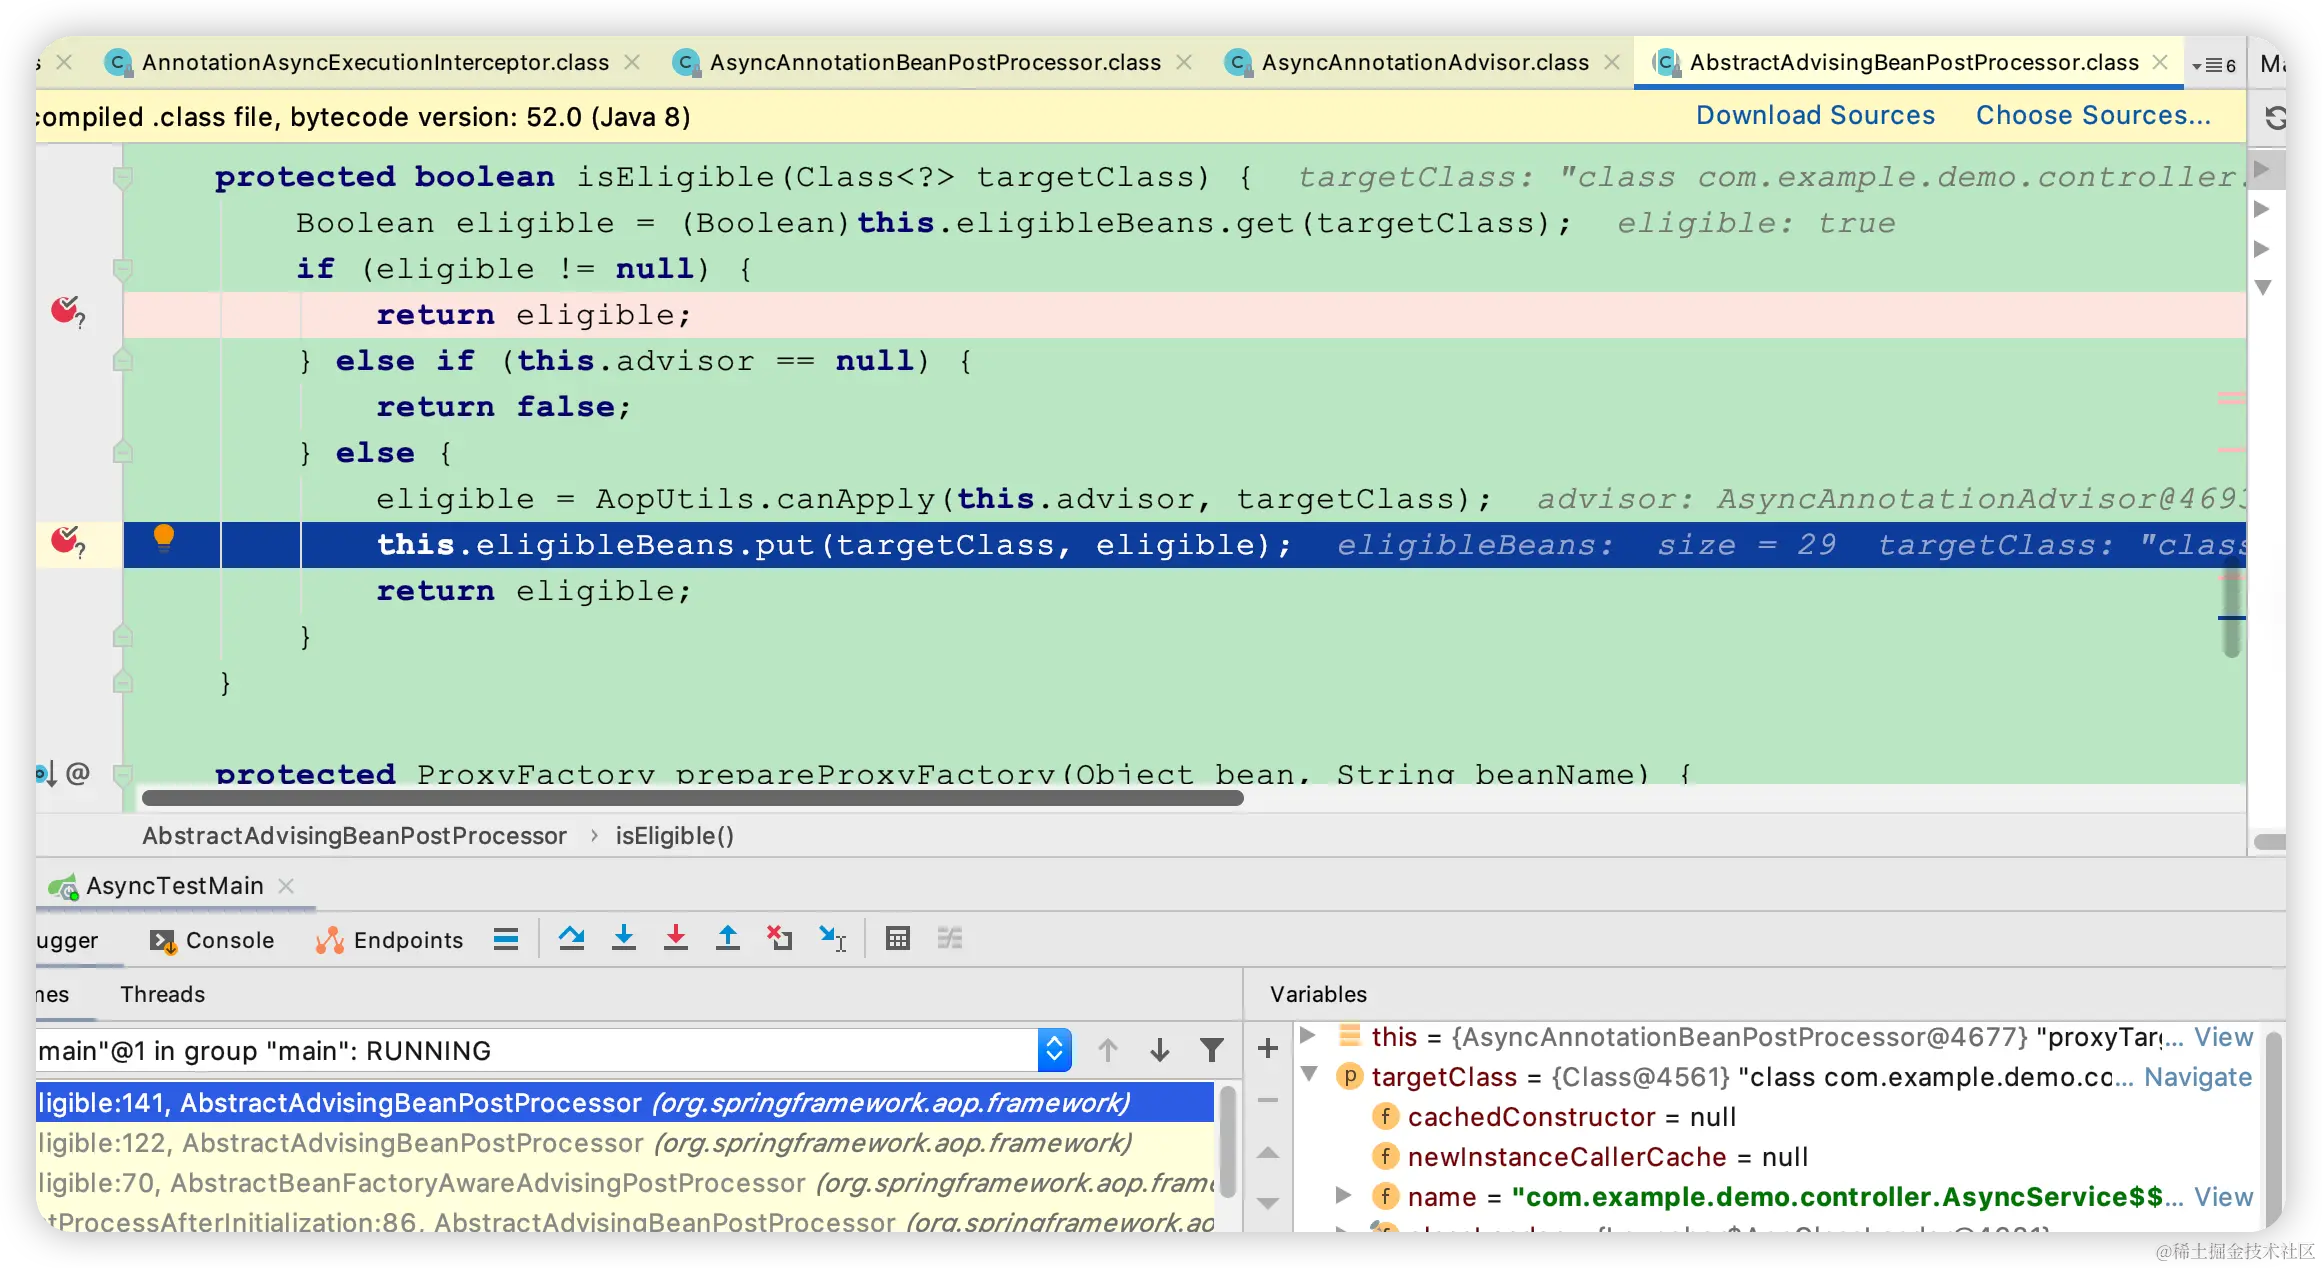Click the Step Out icon
This screenshot has height=1268, width=2322.
[728, 938]
